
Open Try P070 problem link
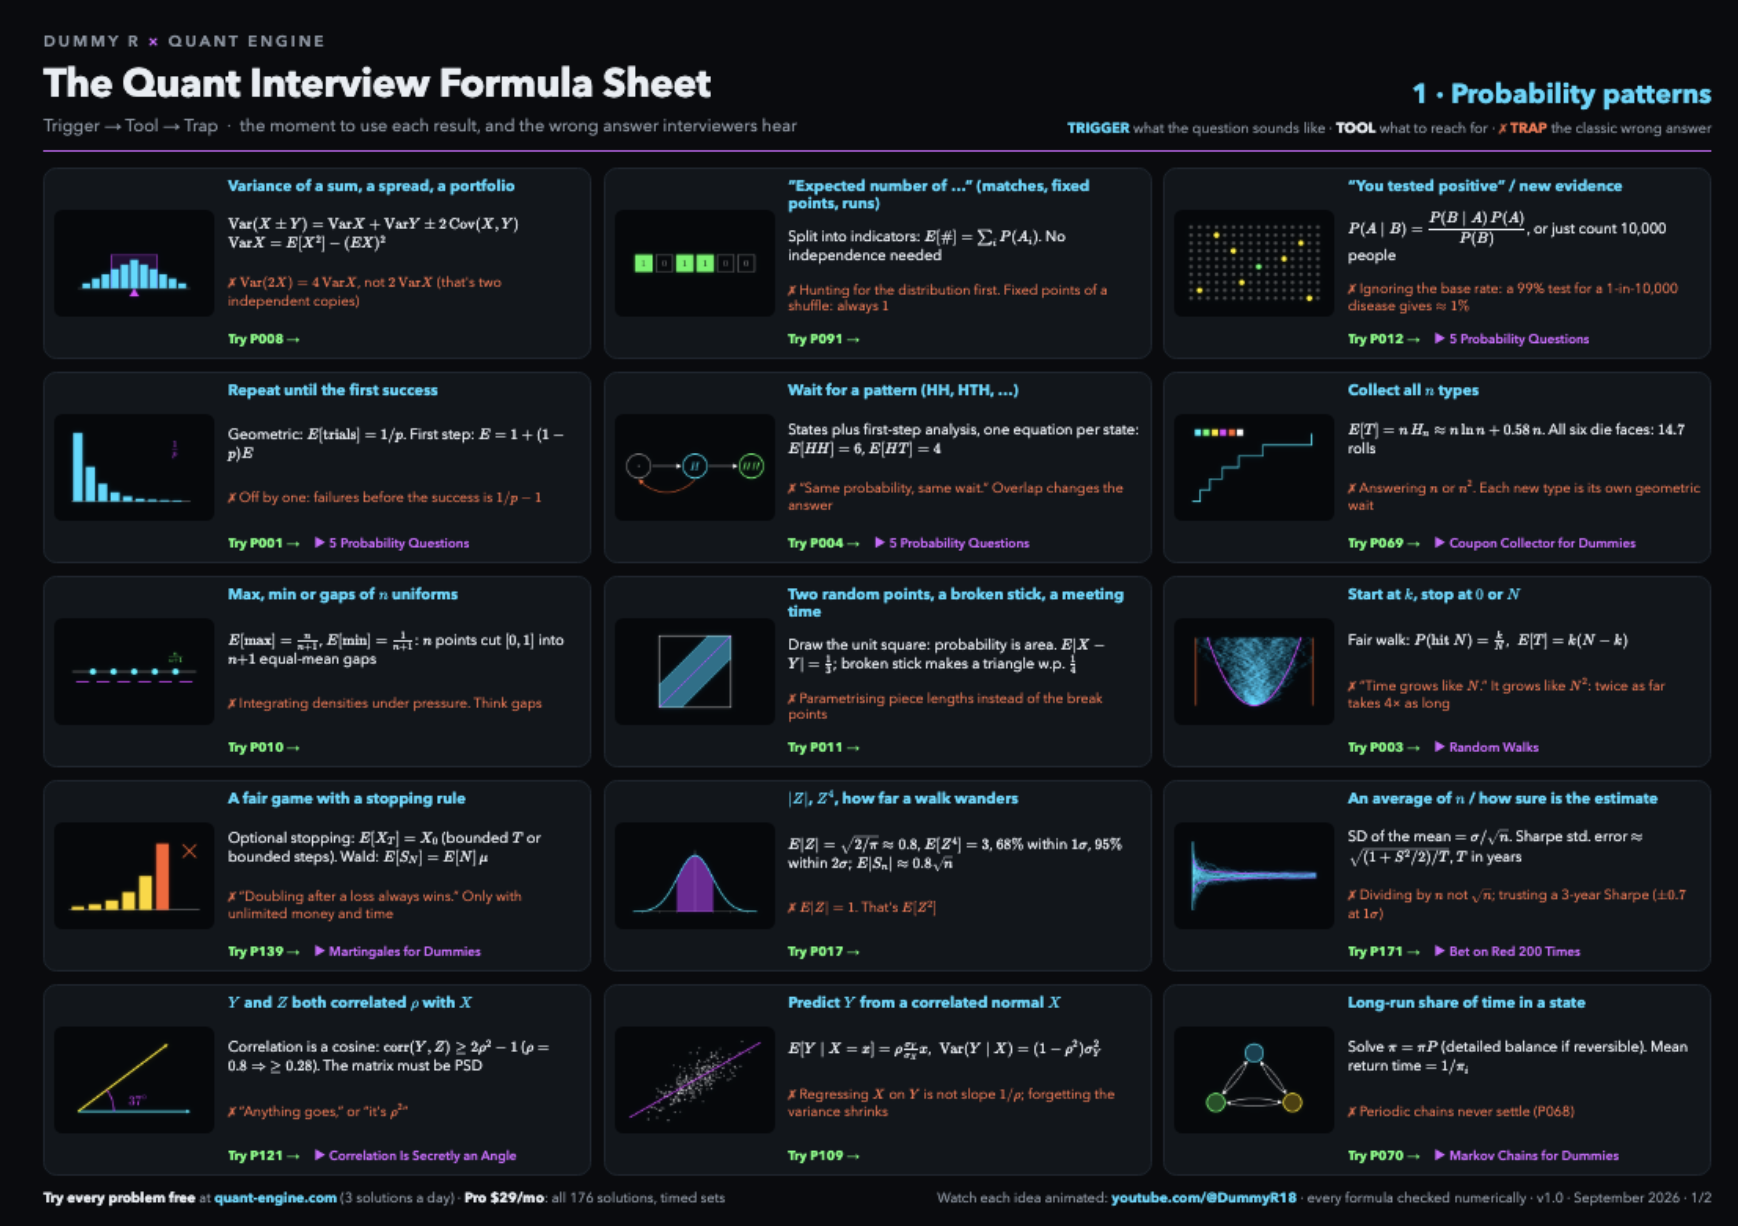(1383, 1155)
